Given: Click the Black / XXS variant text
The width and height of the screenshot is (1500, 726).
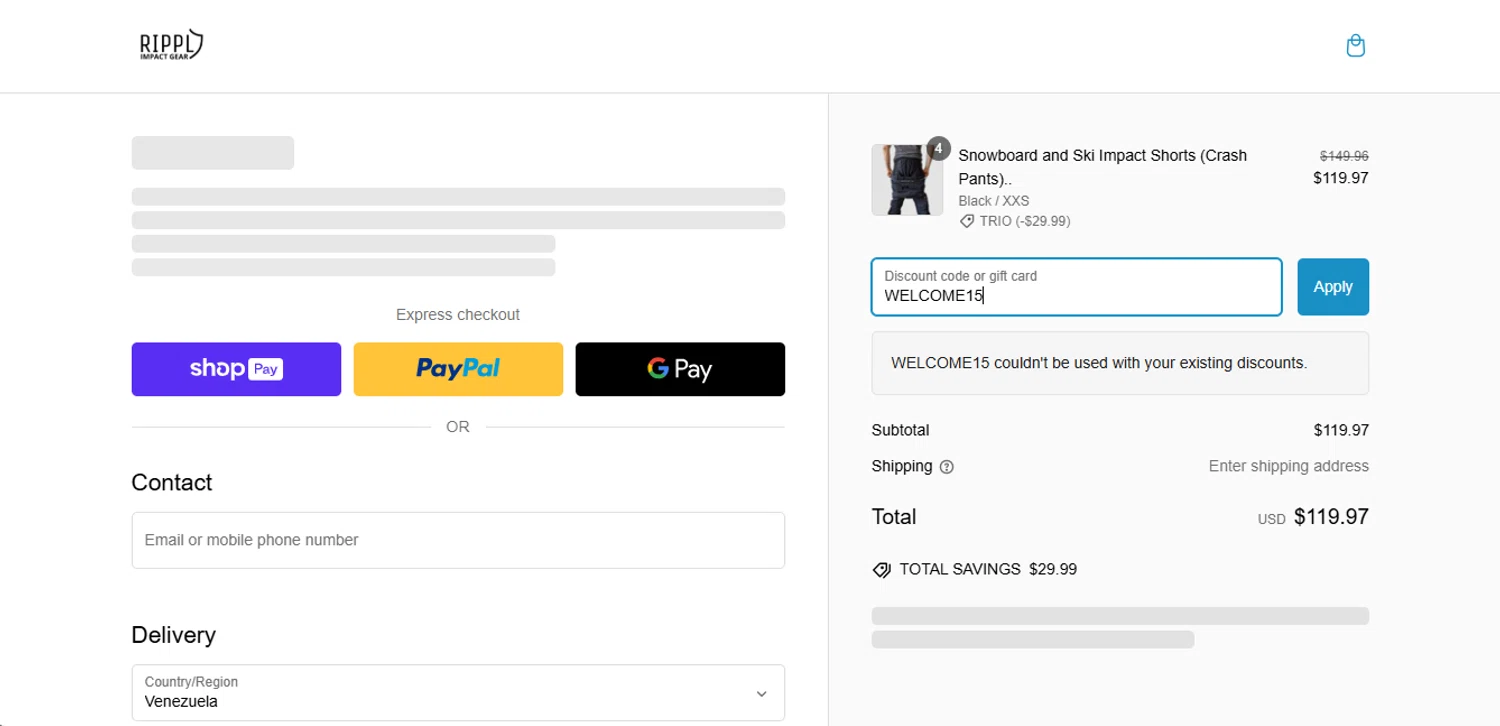Looking at the screenshot, I should (x=994, y=201).
